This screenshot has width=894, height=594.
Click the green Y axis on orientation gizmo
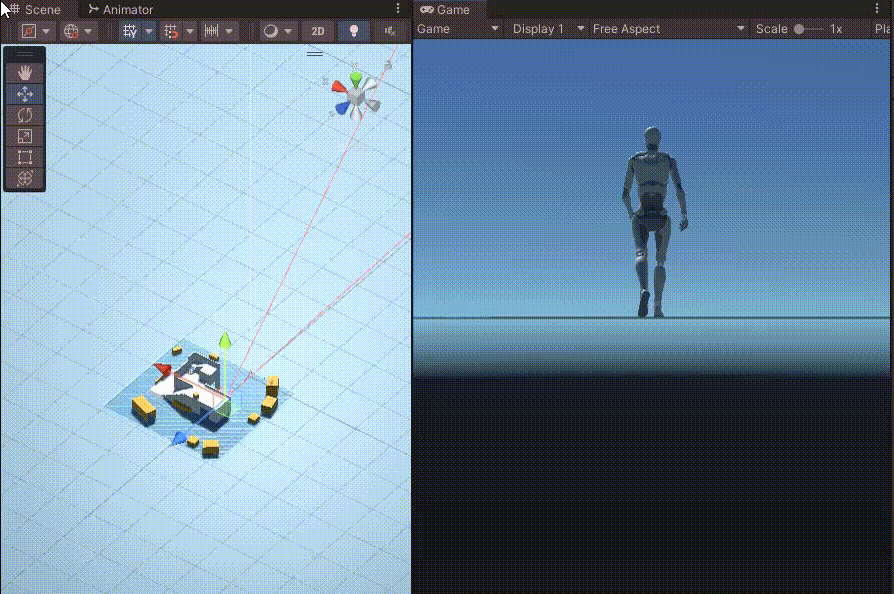[356, 79]
